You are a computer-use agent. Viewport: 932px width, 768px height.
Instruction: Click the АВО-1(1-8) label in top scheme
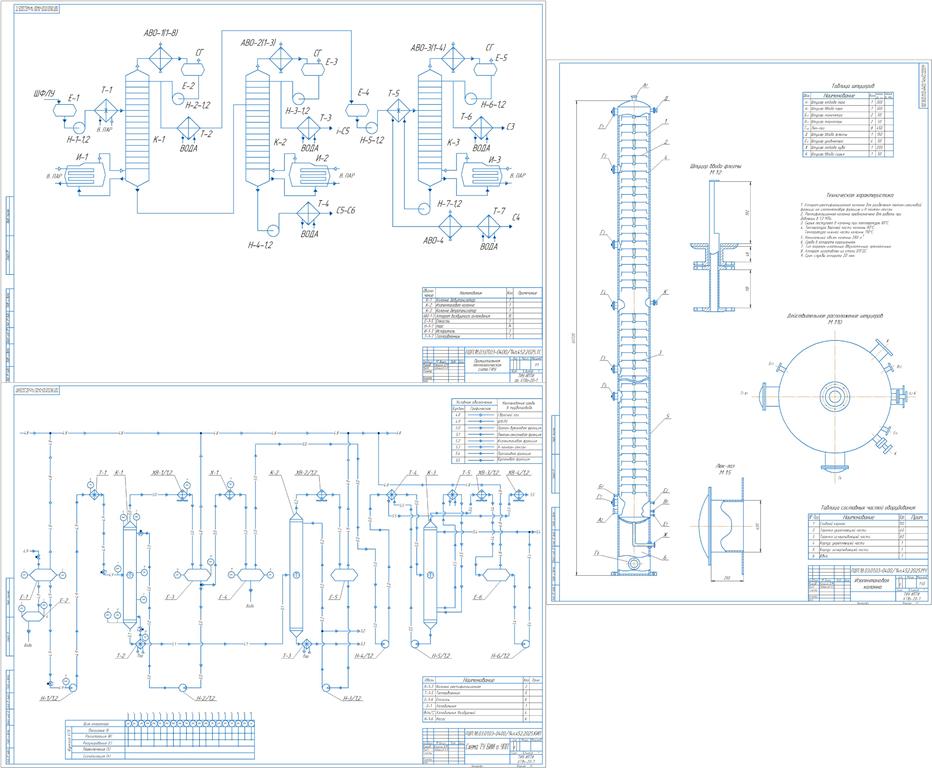point(161,34)
